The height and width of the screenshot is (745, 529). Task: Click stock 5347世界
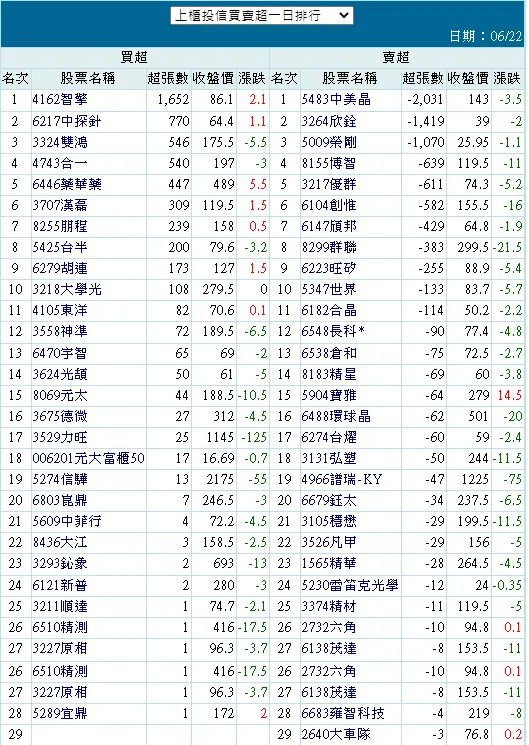click(x=329, y=289)
